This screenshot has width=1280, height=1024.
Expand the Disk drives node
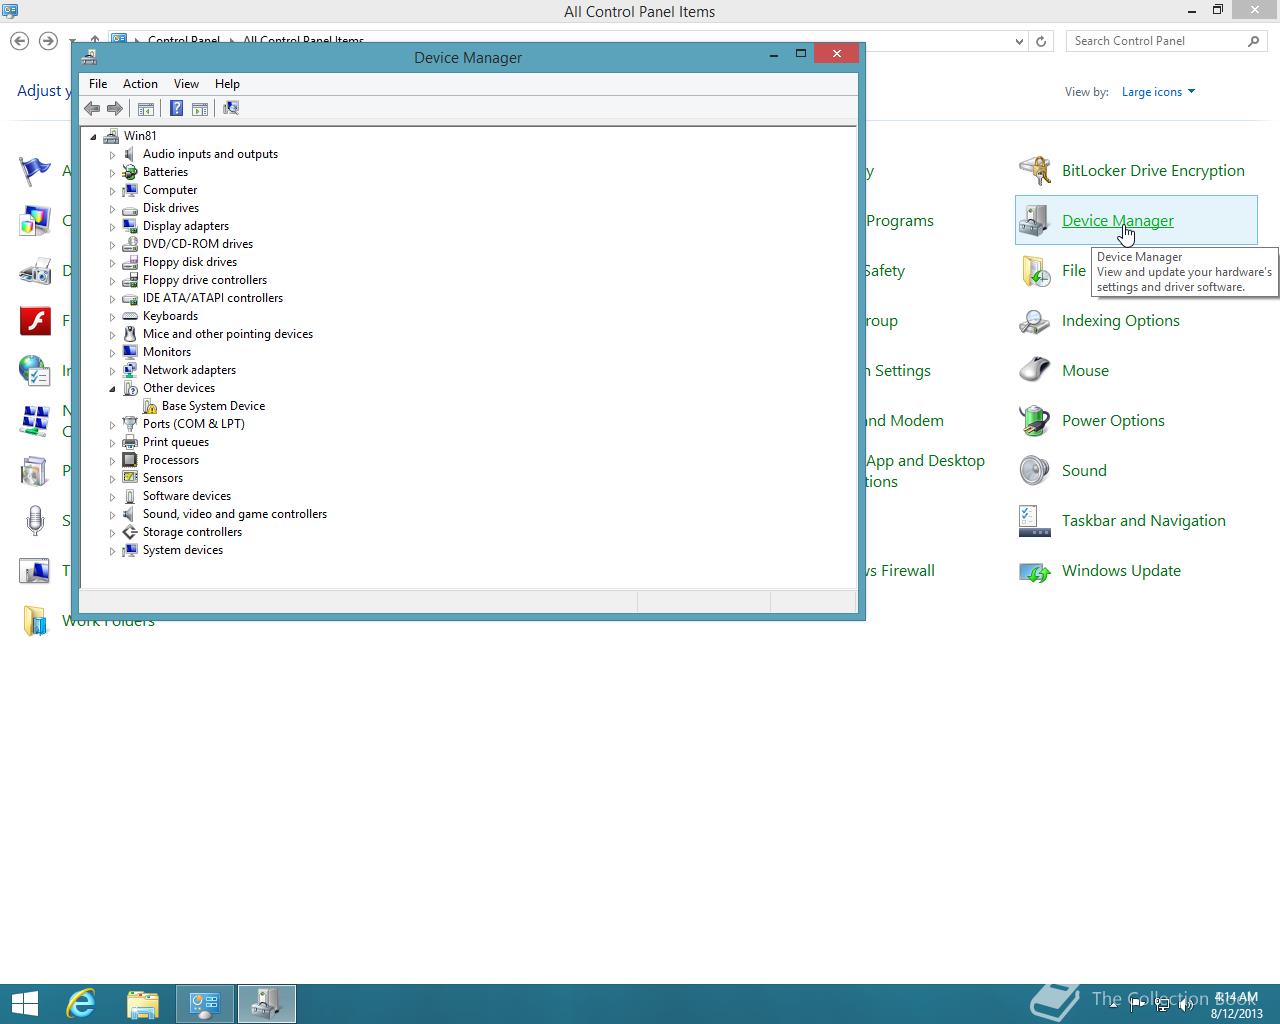[x=113, y=209]
